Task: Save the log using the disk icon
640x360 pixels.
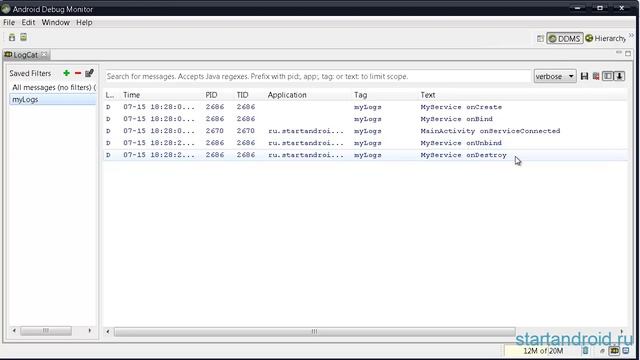Action: (584, 76)
